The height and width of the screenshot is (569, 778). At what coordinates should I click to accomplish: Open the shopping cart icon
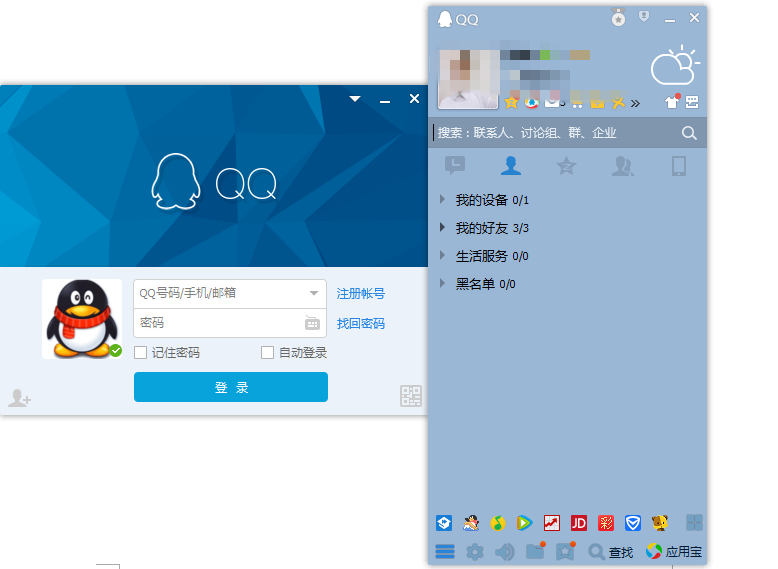577,103
